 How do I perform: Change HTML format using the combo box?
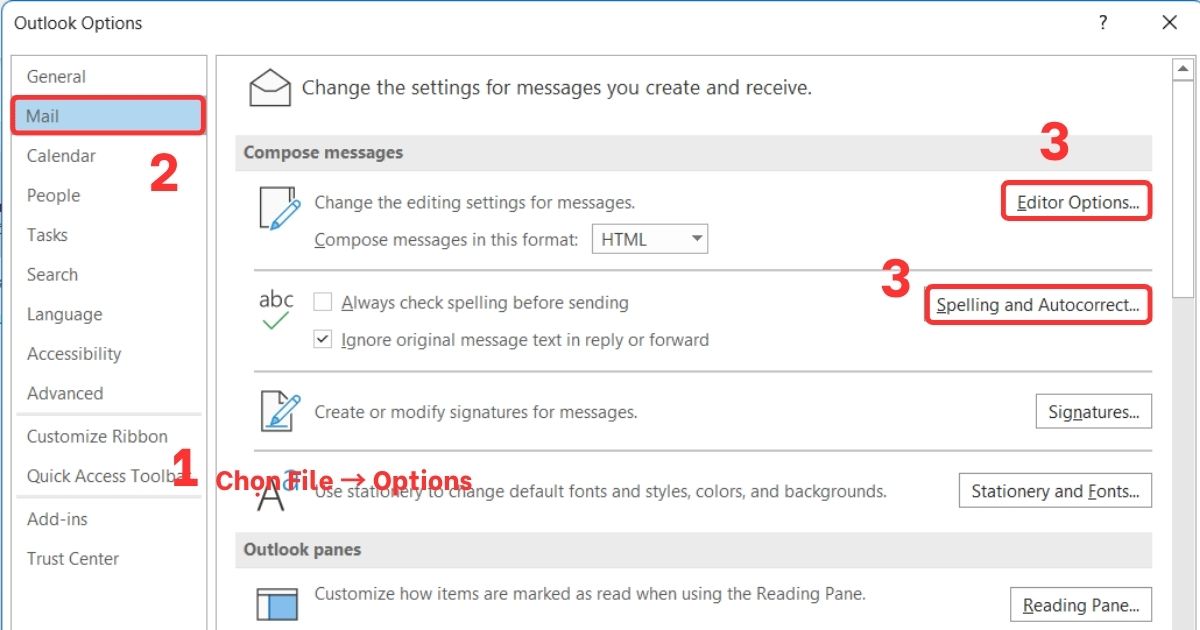[650, 238]
